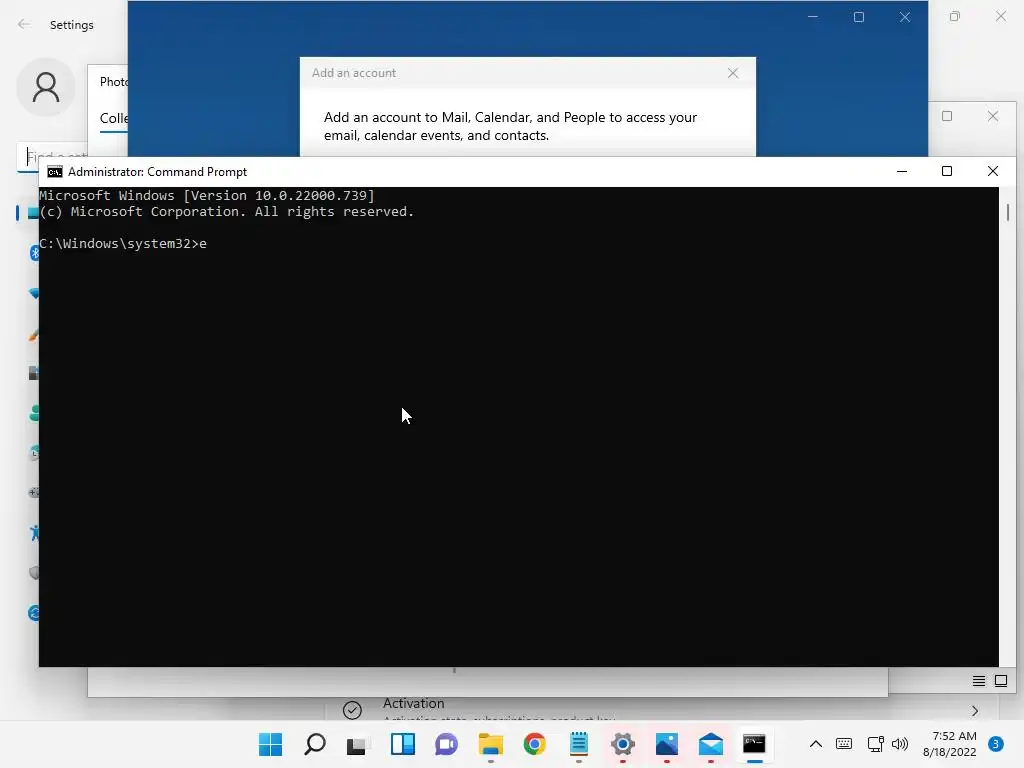Viewport: 1024px width, 768px height.
Task: Switch to thumbnail view icon bottom right
Action: 1000,681
